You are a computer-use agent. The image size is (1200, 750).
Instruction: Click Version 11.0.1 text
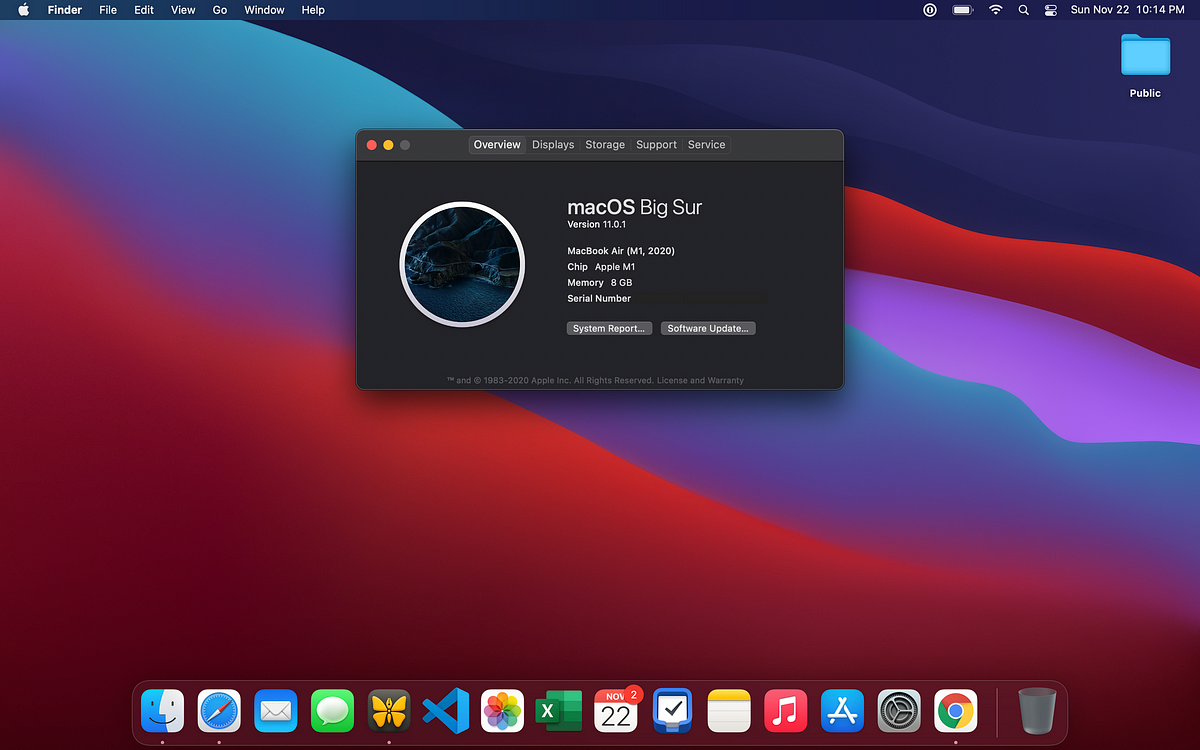pyautogui.click(x=597, y=225)
